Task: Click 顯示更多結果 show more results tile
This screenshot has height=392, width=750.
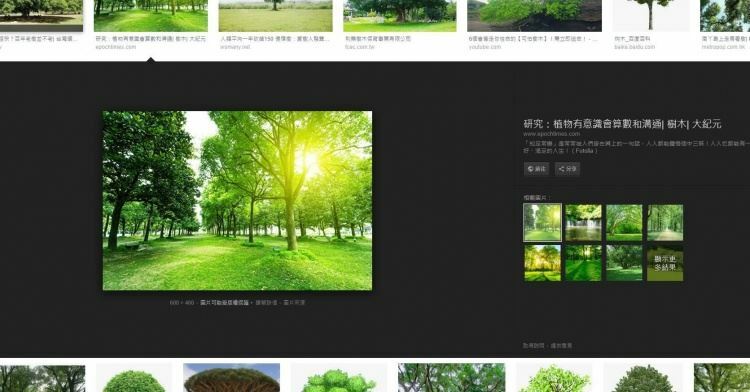Action: pos(665,263)
